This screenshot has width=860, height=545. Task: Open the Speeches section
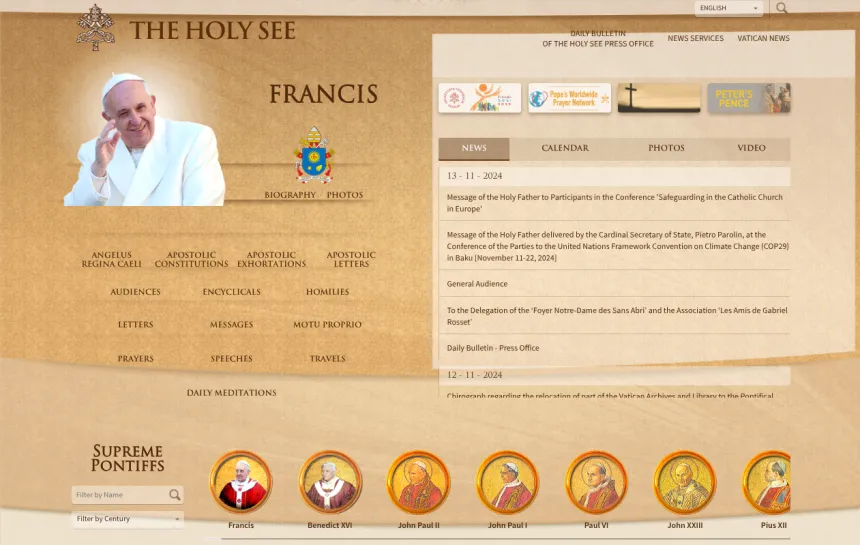tap(231, 359)
